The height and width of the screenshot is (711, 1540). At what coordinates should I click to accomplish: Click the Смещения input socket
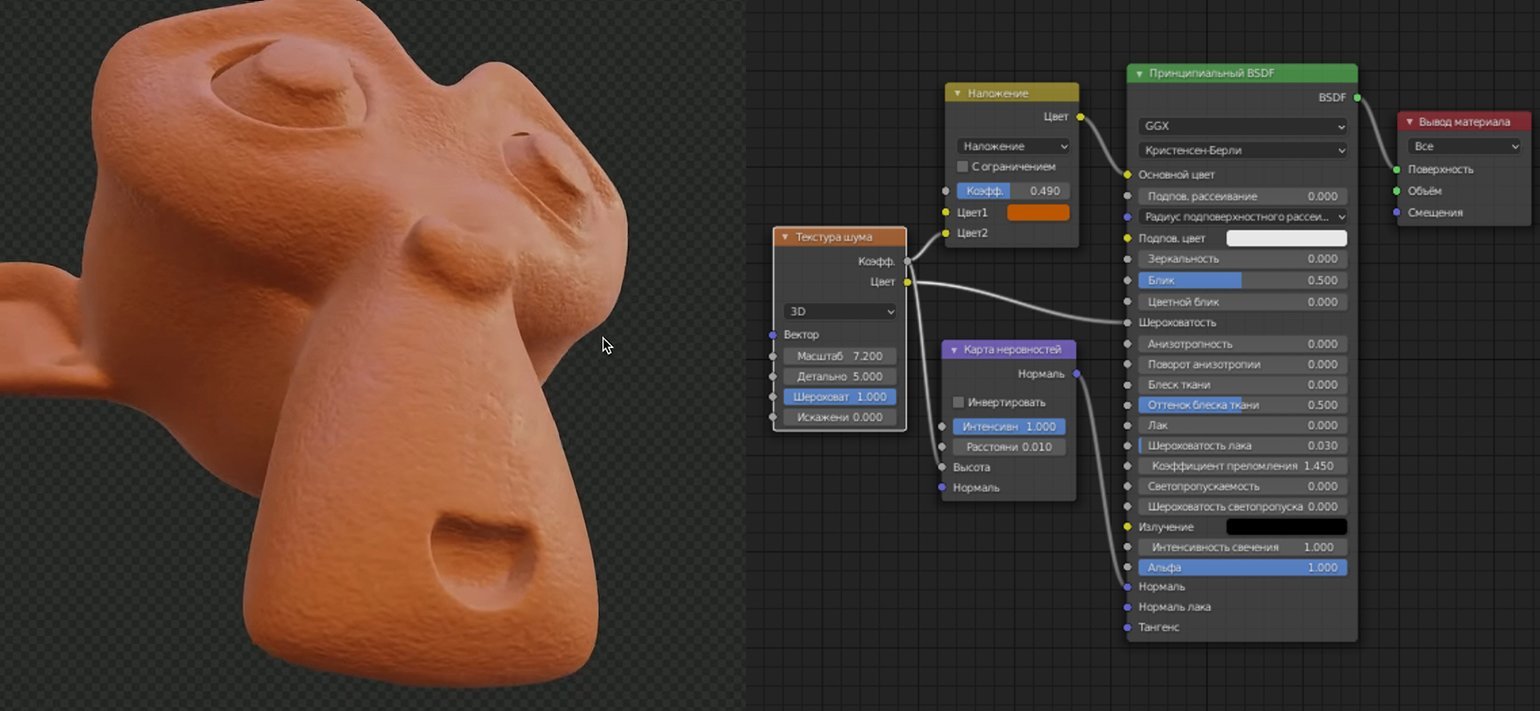[1397, 213]
